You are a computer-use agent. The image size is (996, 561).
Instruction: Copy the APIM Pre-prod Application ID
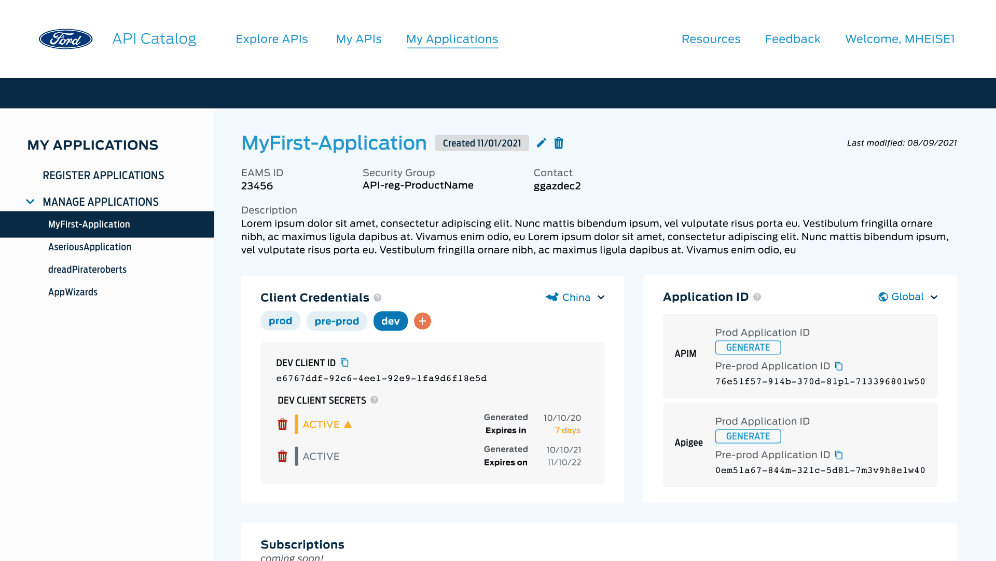coord(839,366)
